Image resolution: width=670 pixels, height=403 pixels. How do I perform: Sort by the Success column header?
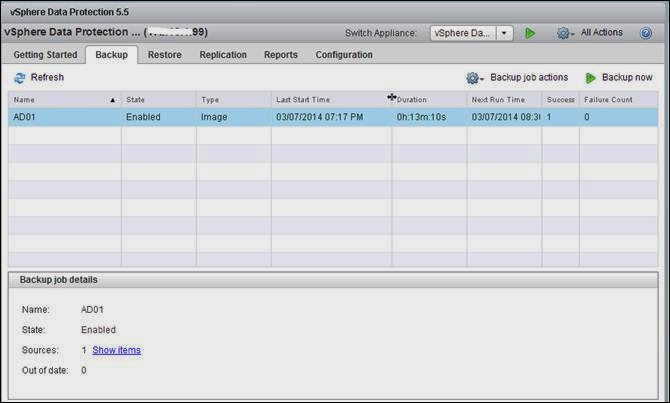coord(561,100)
